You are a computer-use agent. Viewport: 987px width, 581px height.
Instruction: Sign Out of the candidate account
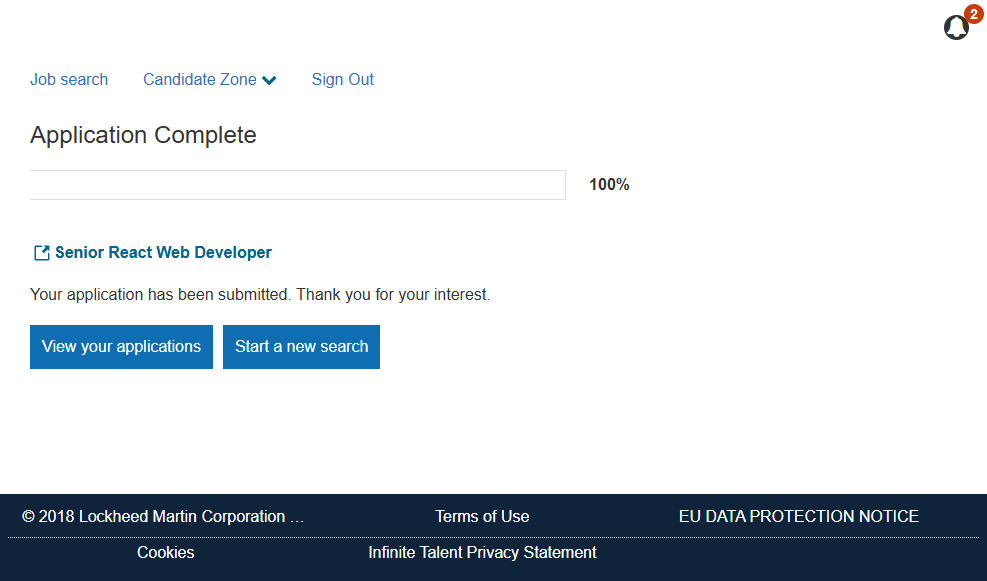pos(342,80)
